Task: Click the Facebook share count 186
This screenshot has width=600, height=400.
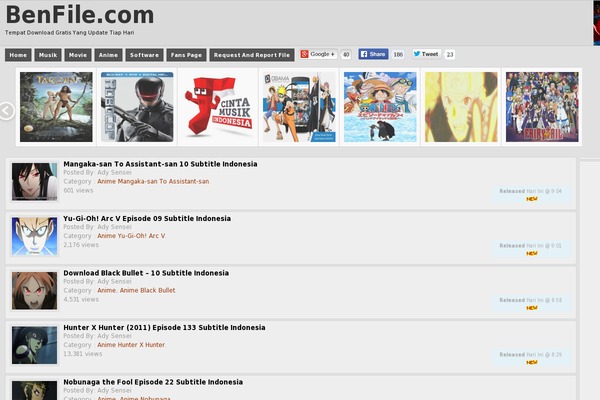Action: (398, 55)
